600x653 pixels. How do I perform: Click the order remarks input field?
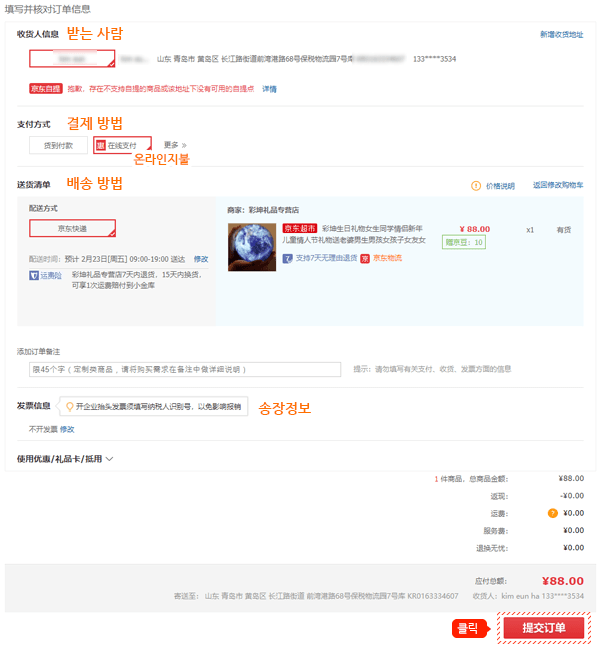185,369
